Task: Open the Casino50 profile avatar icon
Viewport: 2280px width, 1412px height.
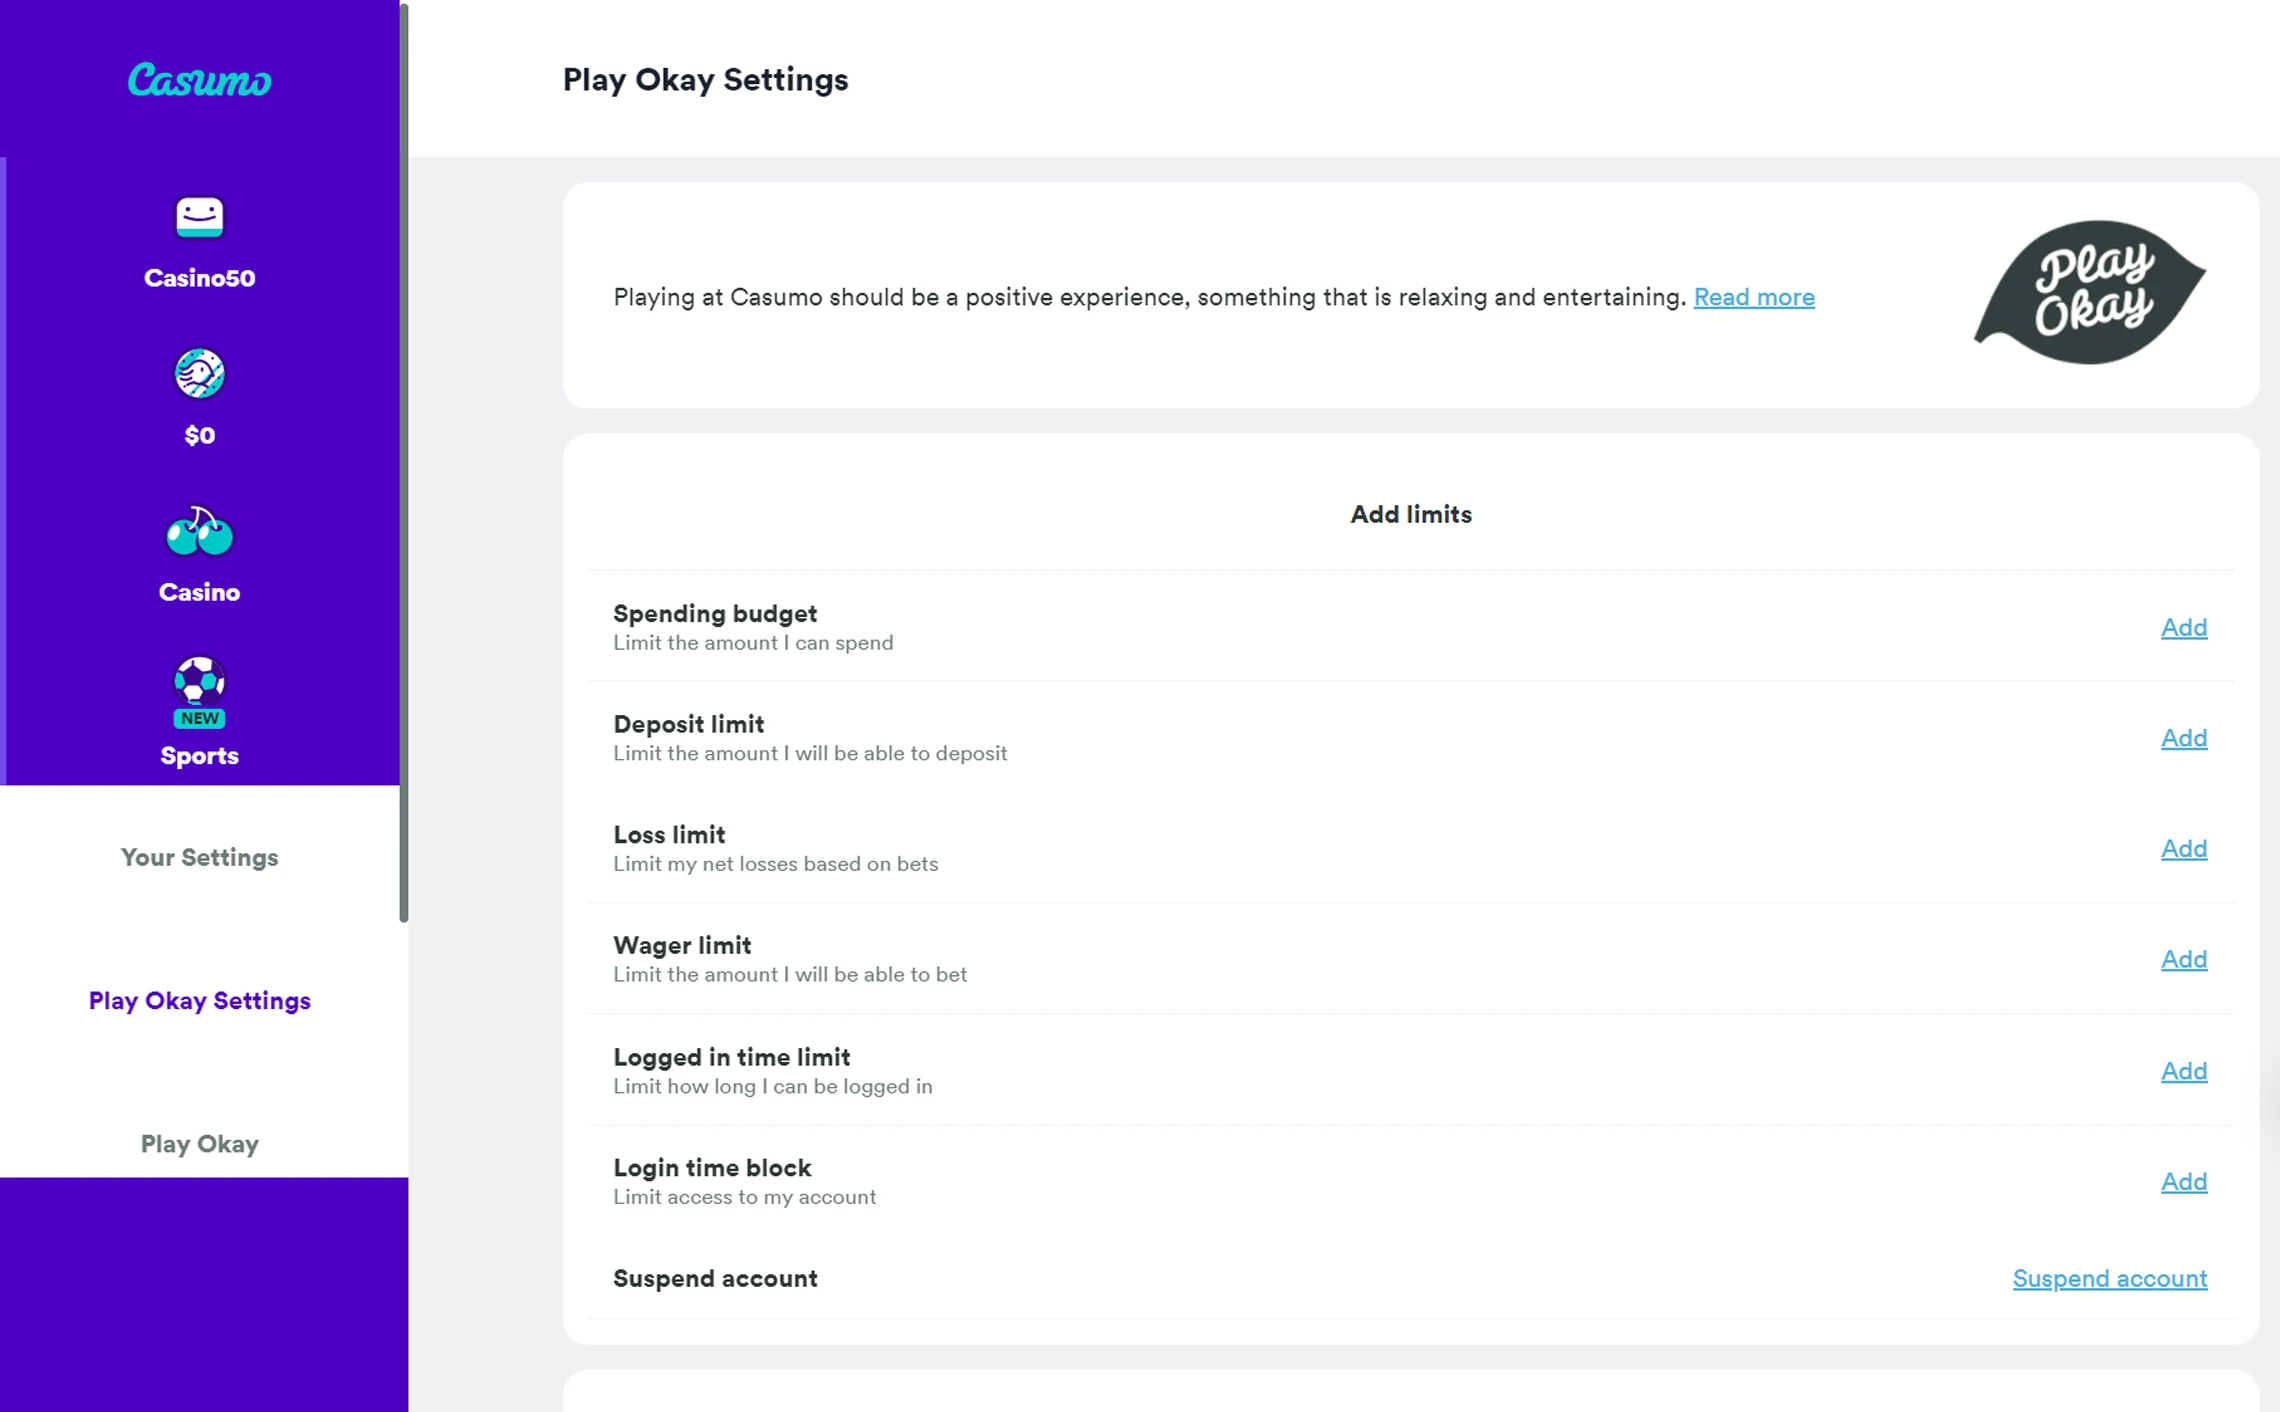Action: (x=199, y=217)
